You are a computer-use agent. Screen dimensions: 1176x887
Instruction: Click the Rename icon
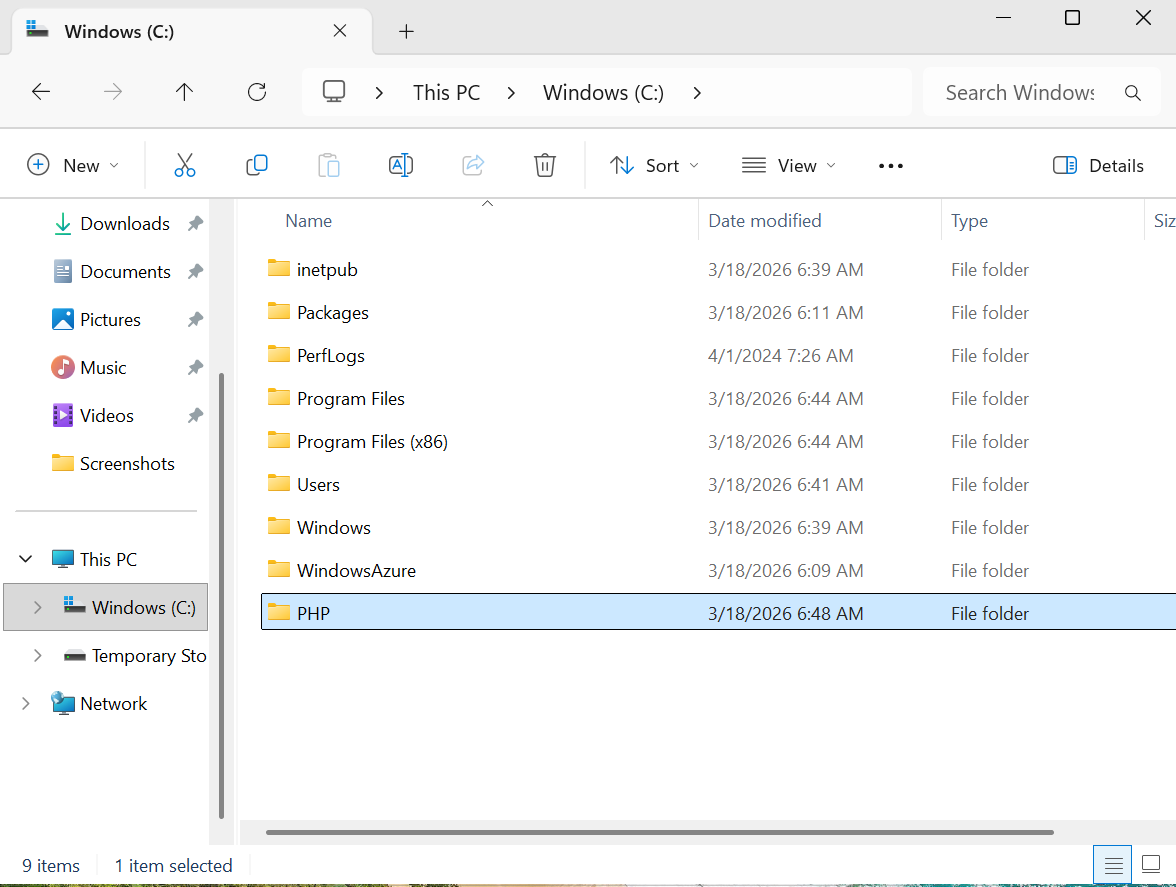[x=400, y=165]
